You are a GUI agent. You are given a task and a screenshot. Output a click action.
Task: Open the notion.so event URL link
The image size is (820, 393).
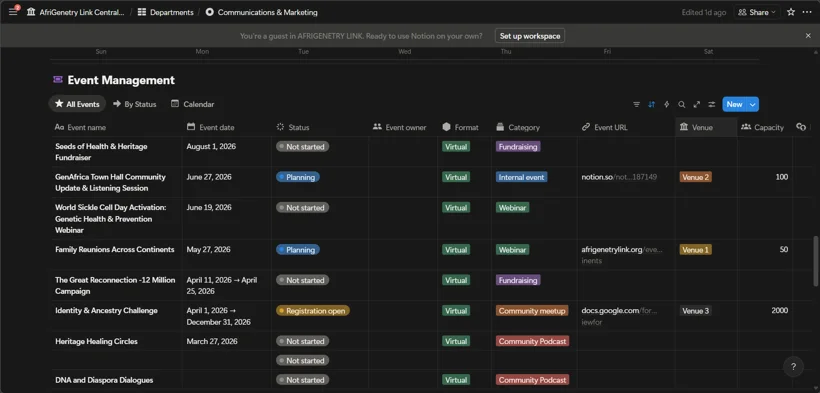tap(619, 177)
